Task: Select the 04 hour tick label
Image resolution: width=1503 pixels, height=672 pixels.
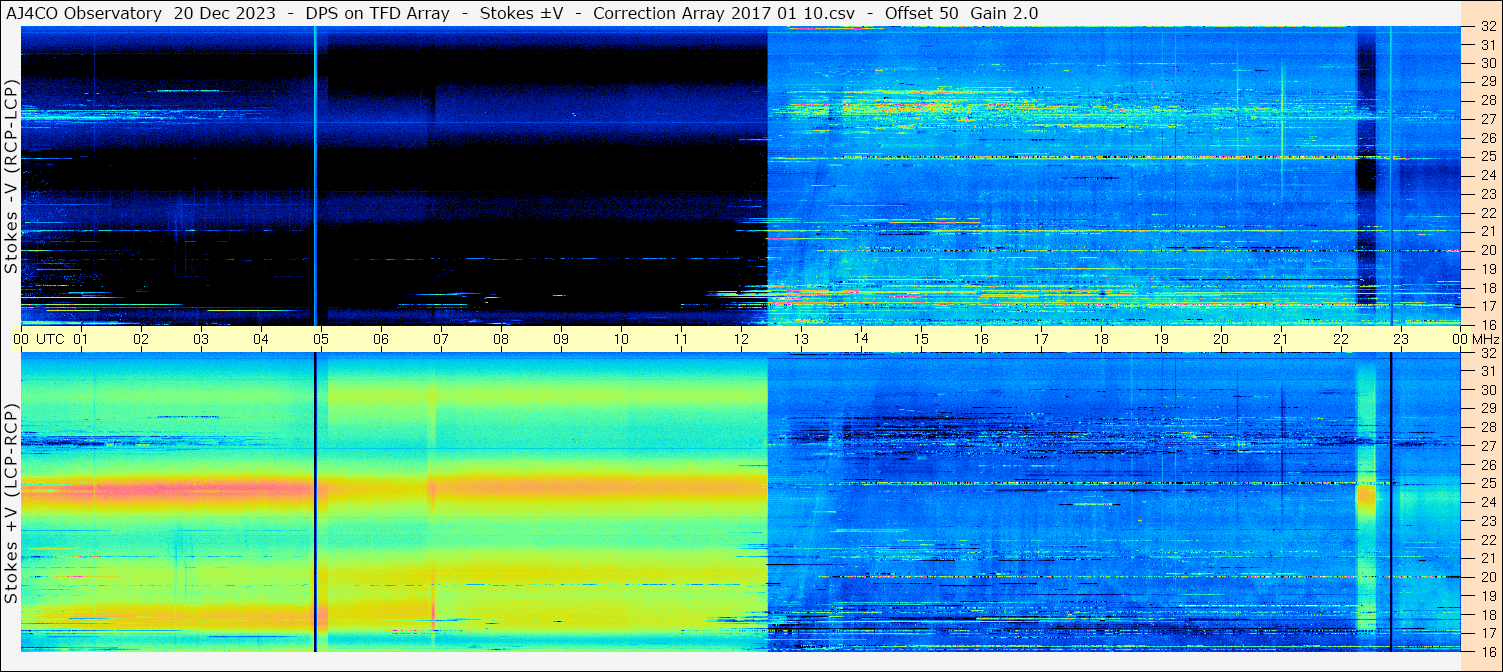Action: (261, 339)
